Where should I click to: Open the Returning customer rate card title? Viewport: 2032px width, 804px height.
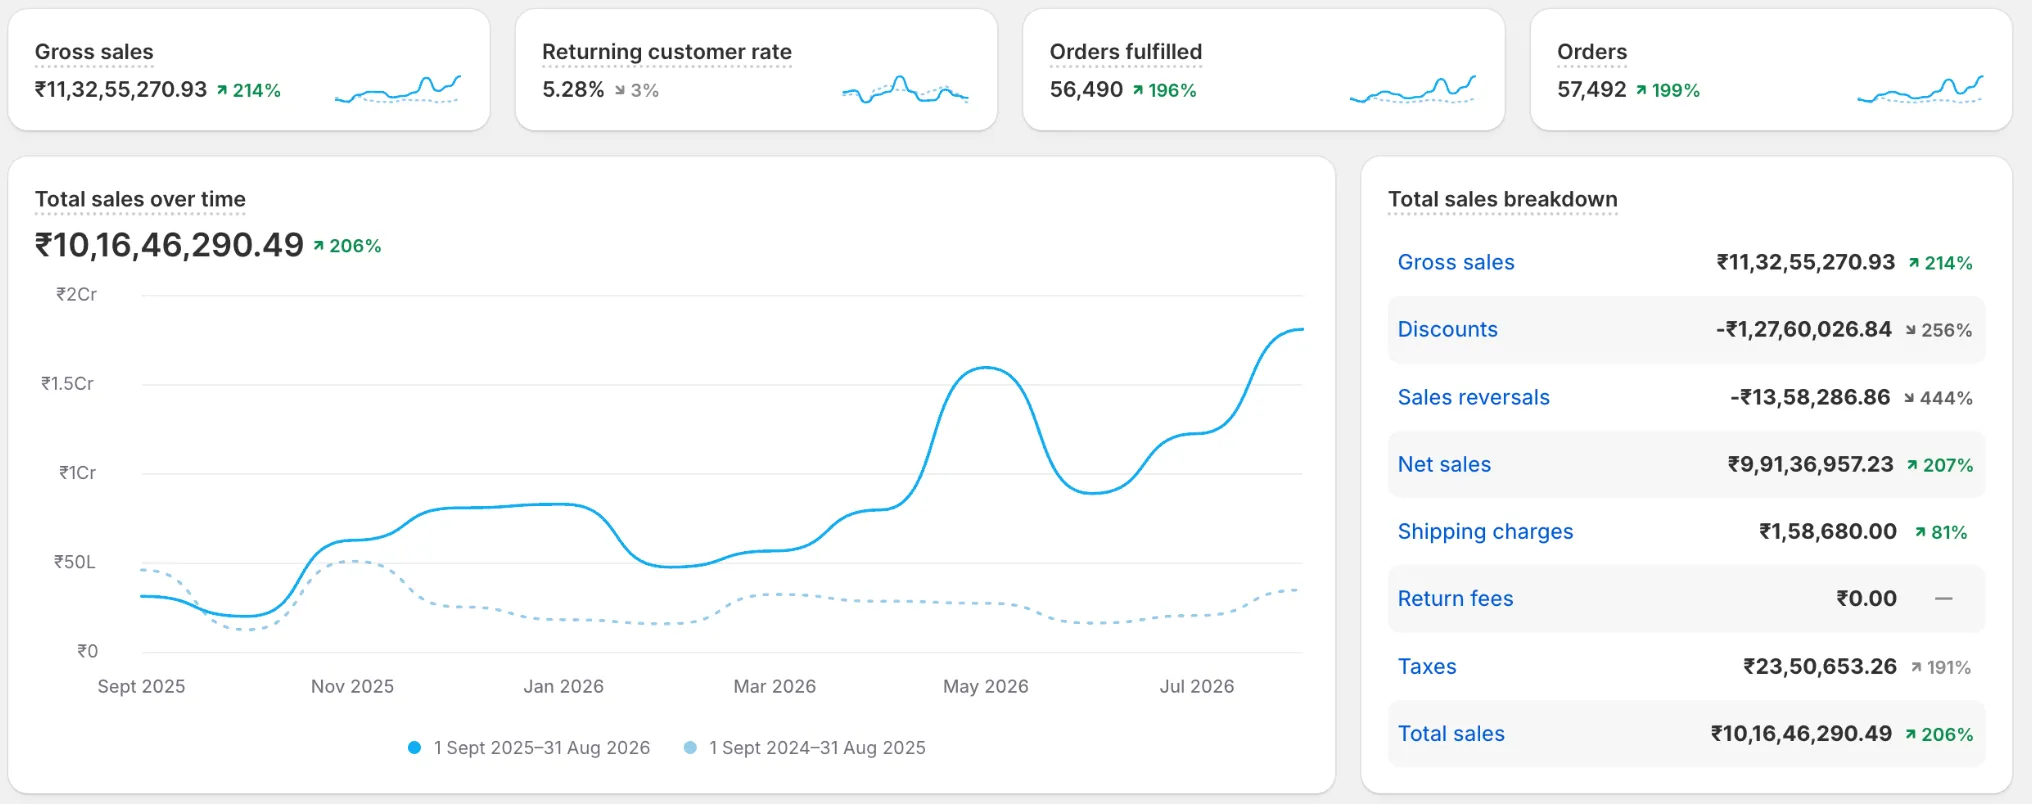[666, 52]
